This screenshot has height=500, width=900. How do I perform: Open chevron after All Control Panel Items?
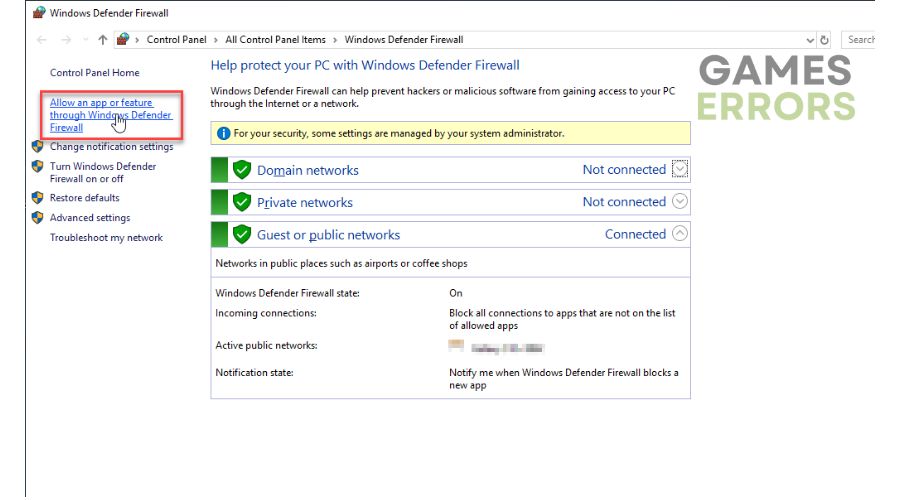tap(335, 40)
